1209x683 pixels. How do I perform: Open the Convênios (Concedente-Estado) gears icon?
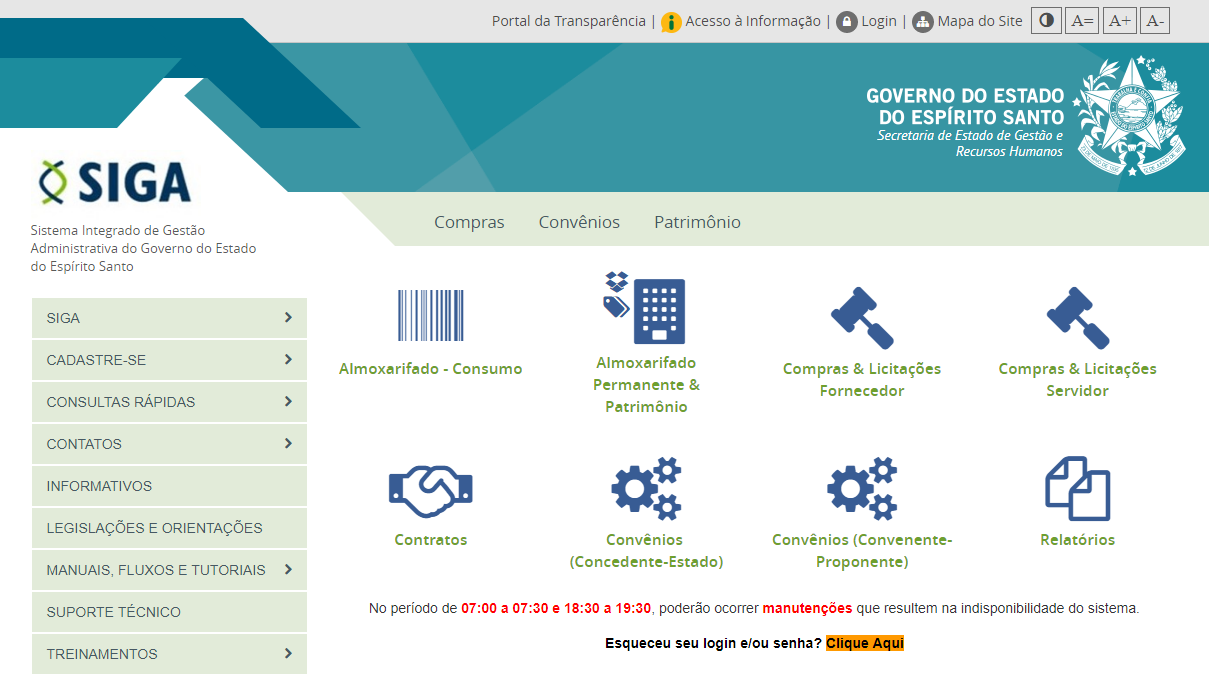click(x=646, y=489)
